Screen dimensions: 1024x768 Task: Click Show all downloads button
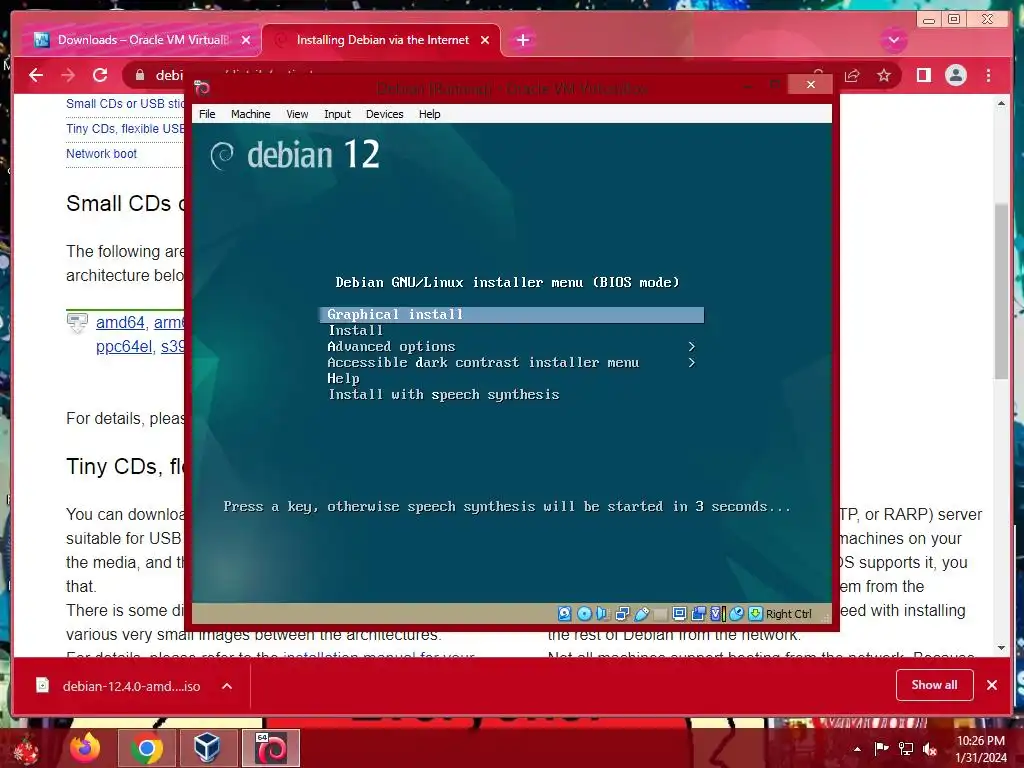pos(934,684)
